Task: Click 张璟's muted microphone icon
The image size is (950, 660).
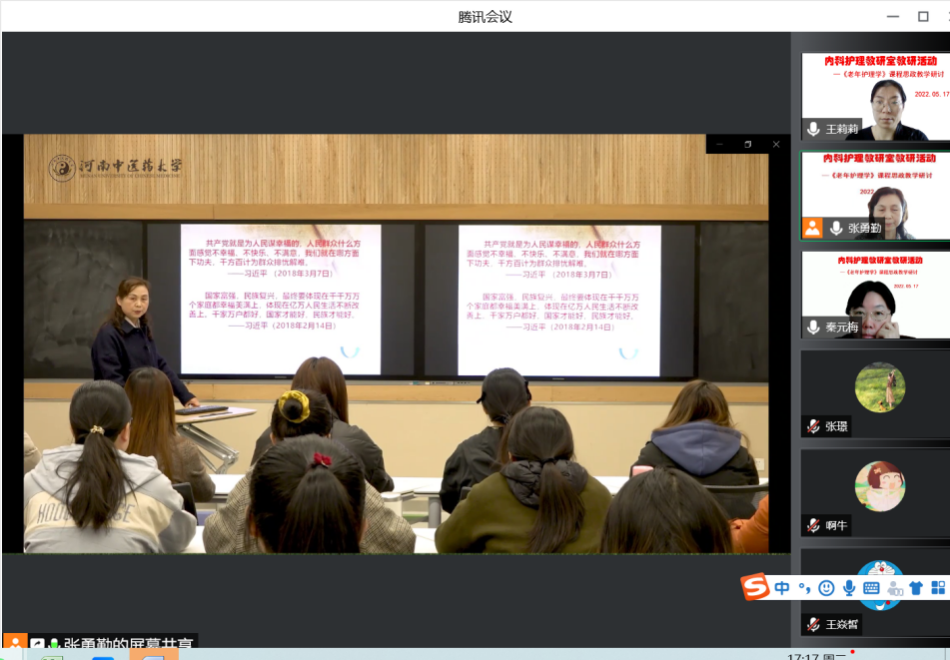Action: coord(814,426)
